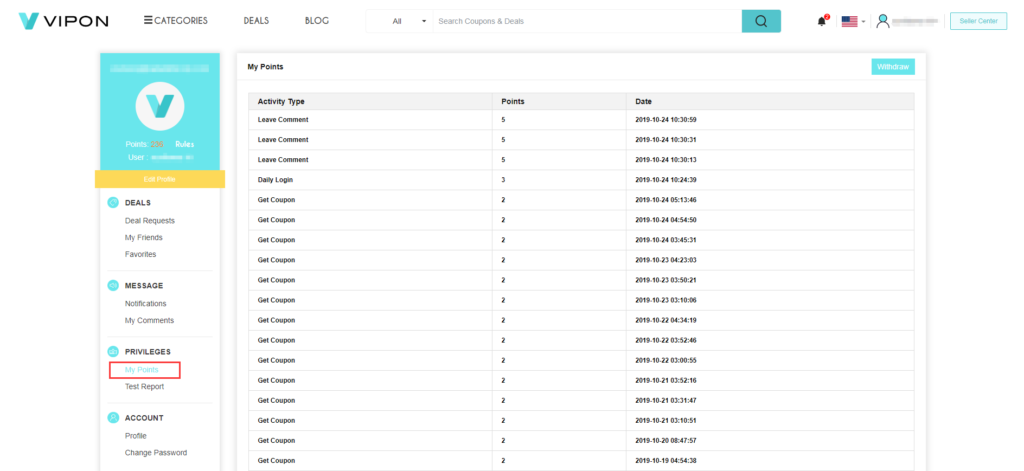Click the DEALS section icon in sidebar
This screenshot has height=471, width=1024.
click(x=113, y=203)
